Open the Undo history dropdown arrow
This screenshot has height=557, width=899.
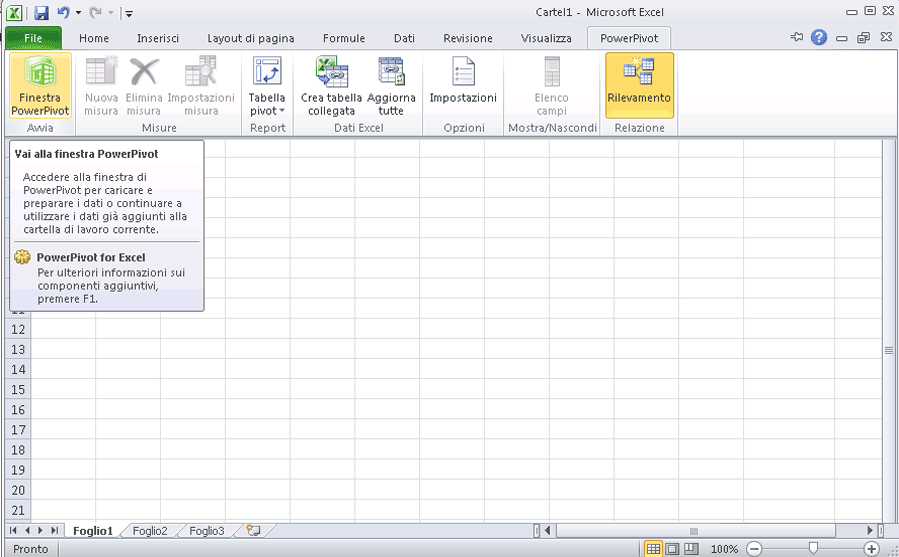click(79, 13)
